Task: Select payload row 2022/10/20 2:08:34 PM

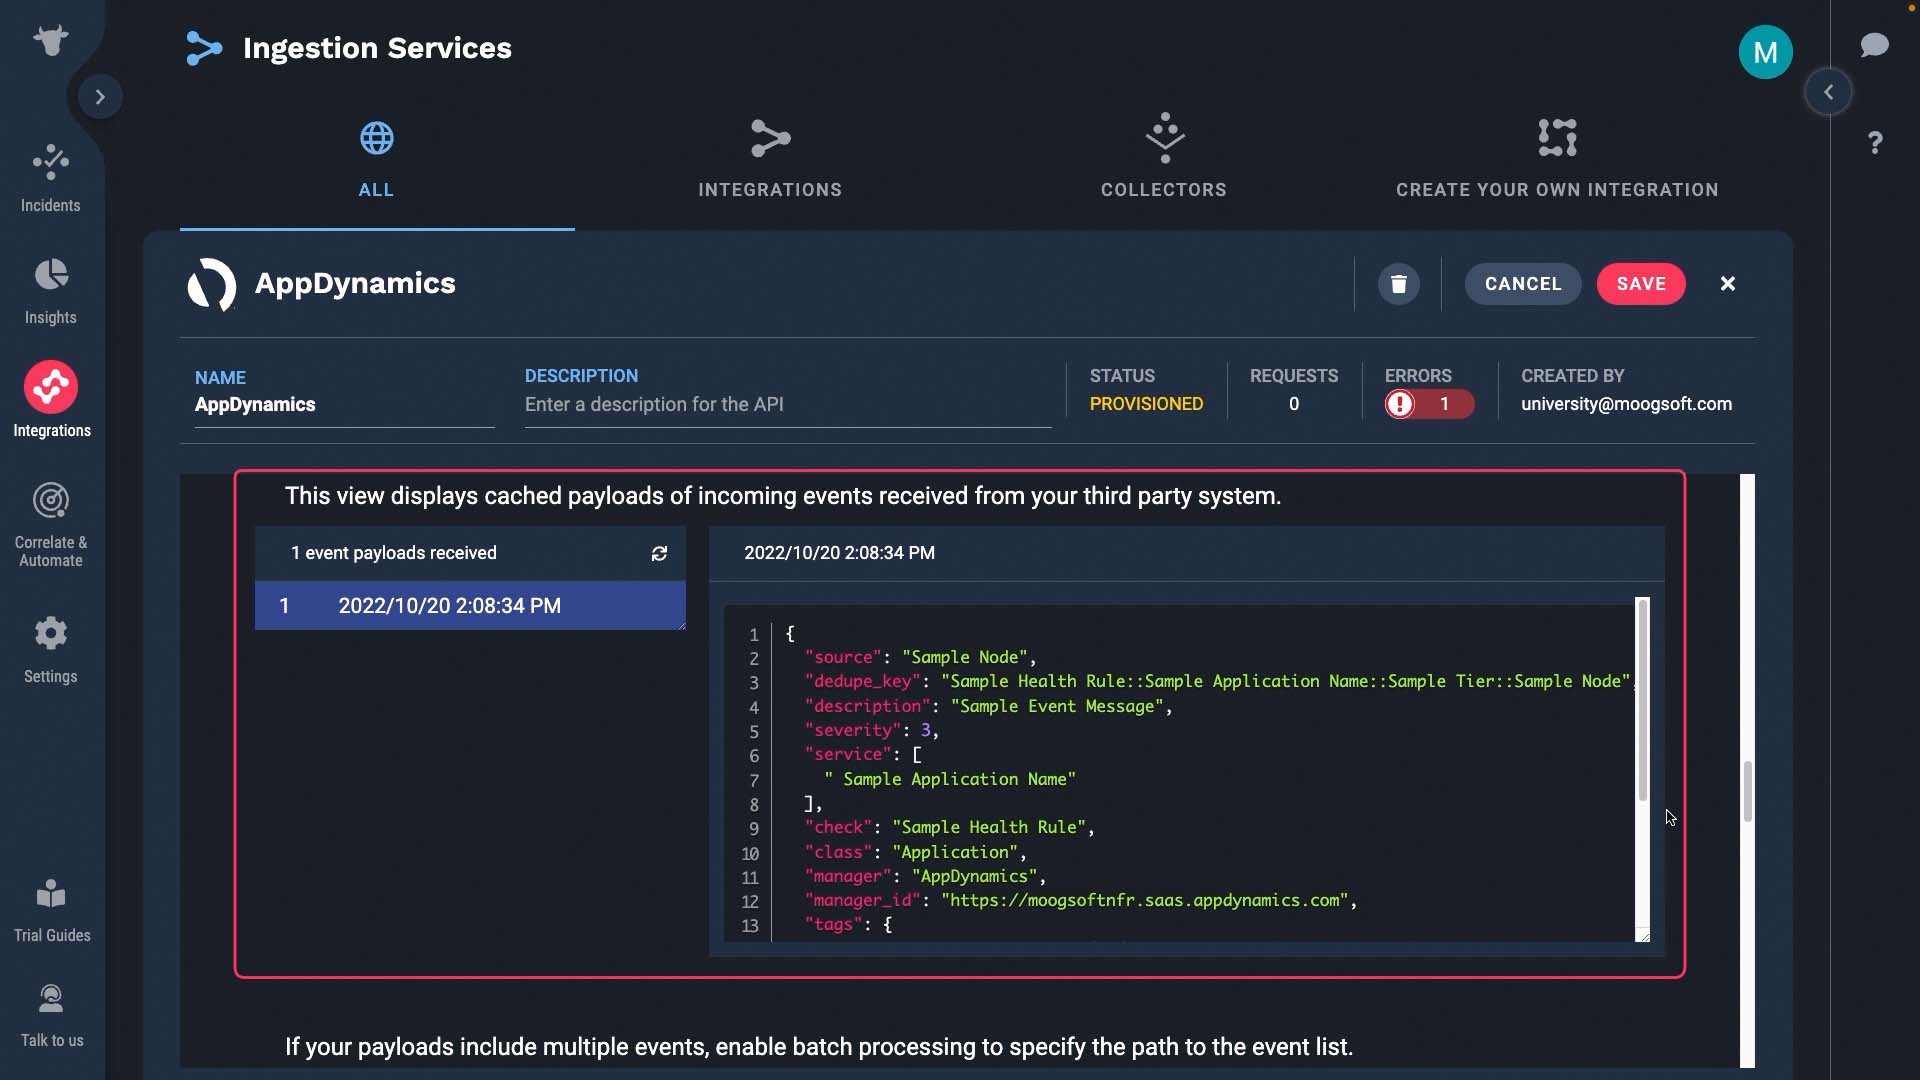Action: [x=470, y=606]
